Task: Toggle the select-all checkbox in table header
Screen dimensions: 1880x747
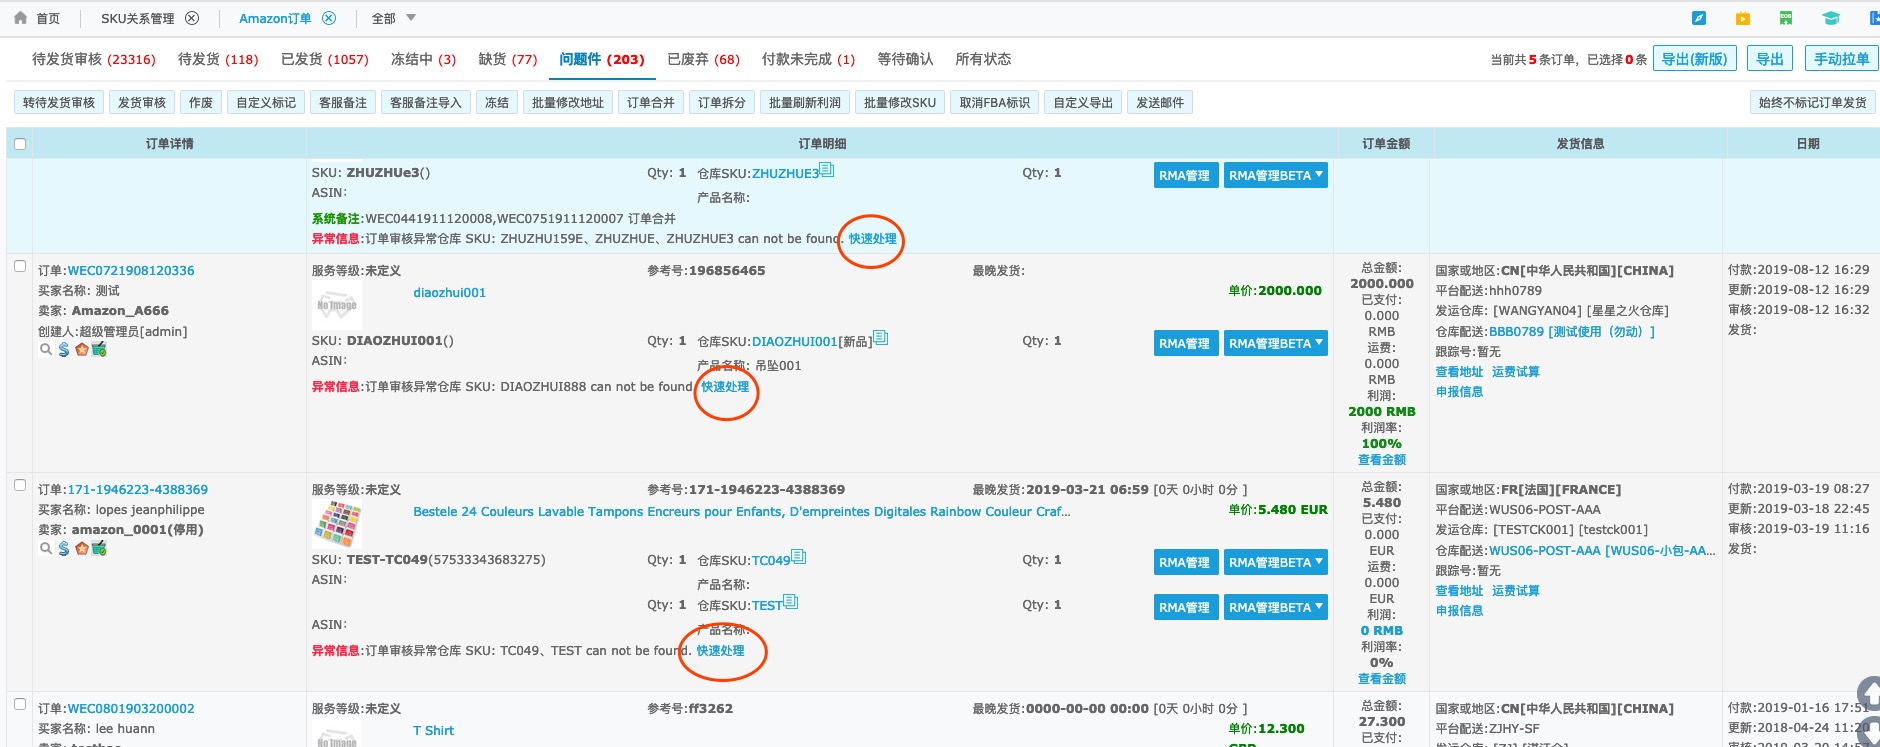Action: pyautogui.click(x=20, y=144)
